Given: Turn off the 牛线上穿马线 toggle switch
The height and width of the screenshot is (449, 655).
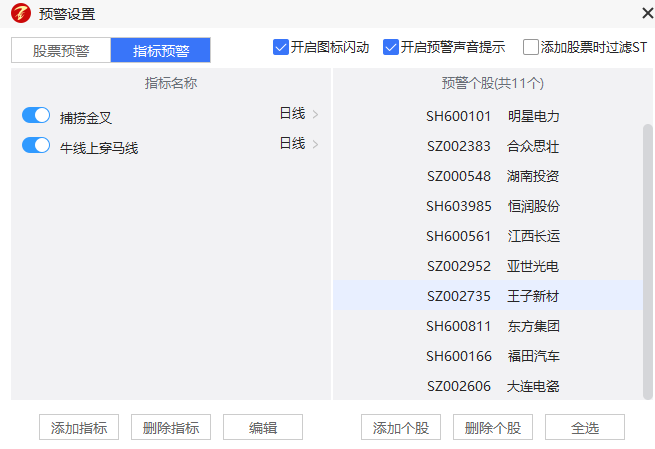Looking at the screenshot, I should [x=36, y=145].
